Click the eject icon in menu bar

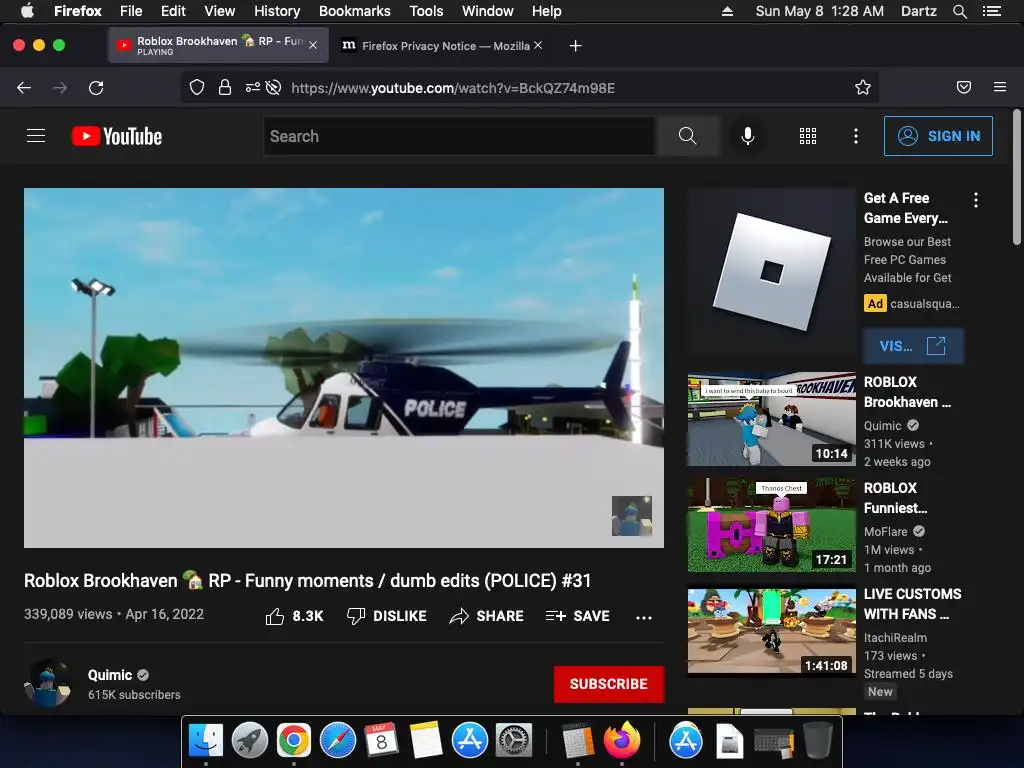pyautogui.click(x=727, y=11)
